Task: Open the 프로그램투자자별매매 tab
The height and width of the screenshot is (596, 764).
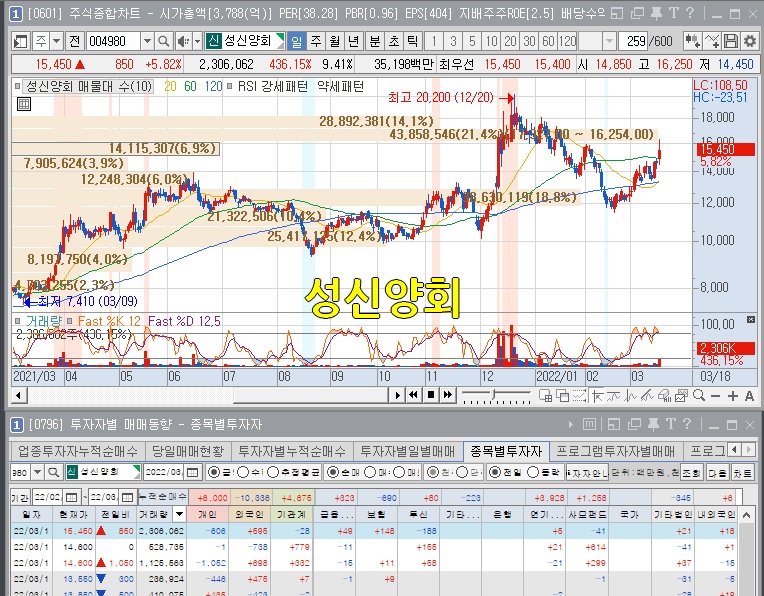Action: (x=615, y=451)
